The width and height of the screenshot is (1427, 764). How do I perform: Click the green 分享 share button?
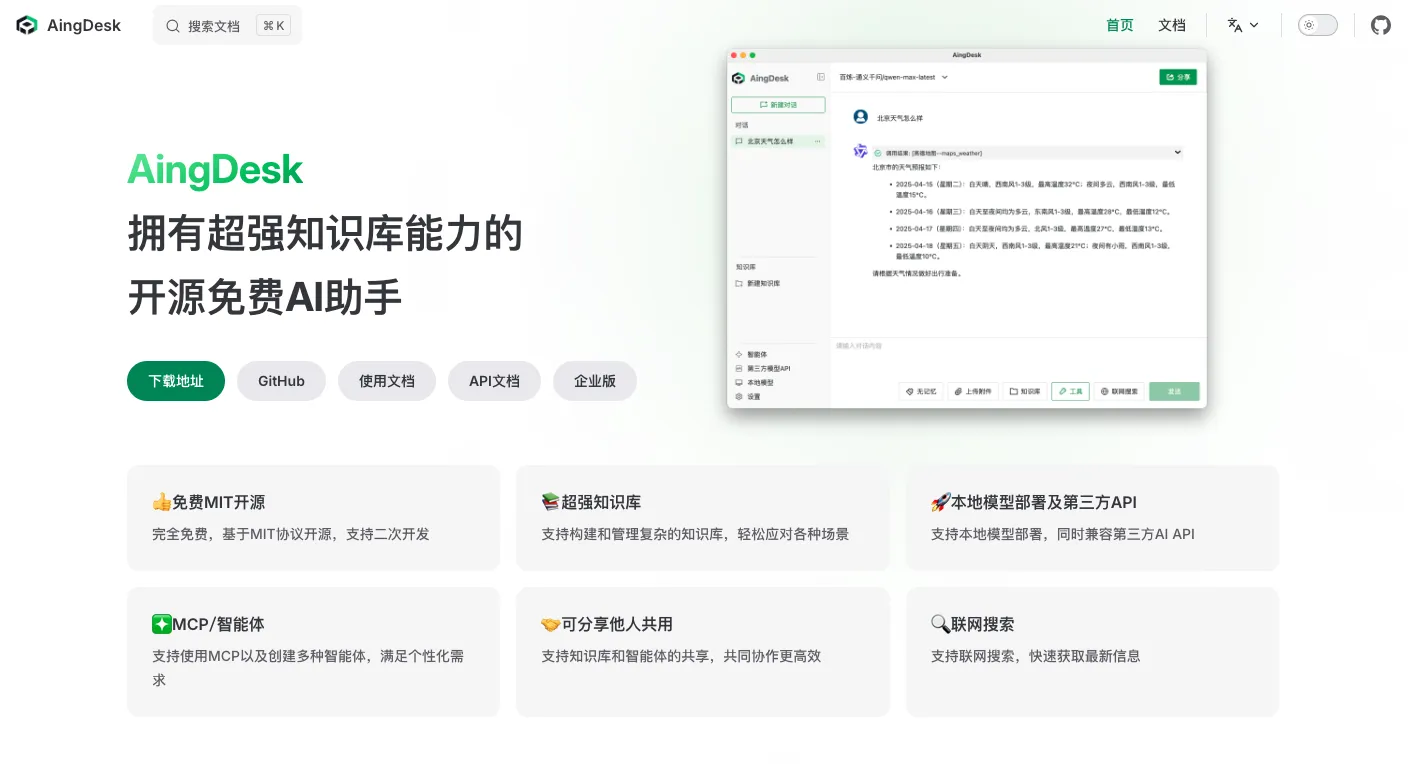tap(1178, 77)
